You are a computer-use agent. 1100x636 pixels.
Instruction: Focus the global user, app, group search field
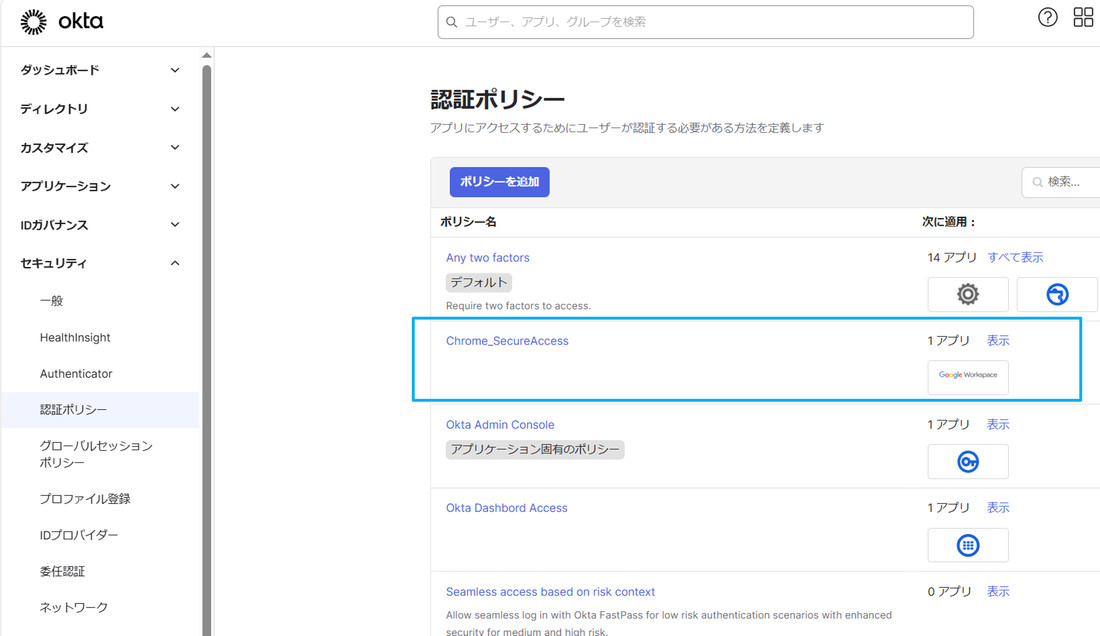click(x=706, y=22)
